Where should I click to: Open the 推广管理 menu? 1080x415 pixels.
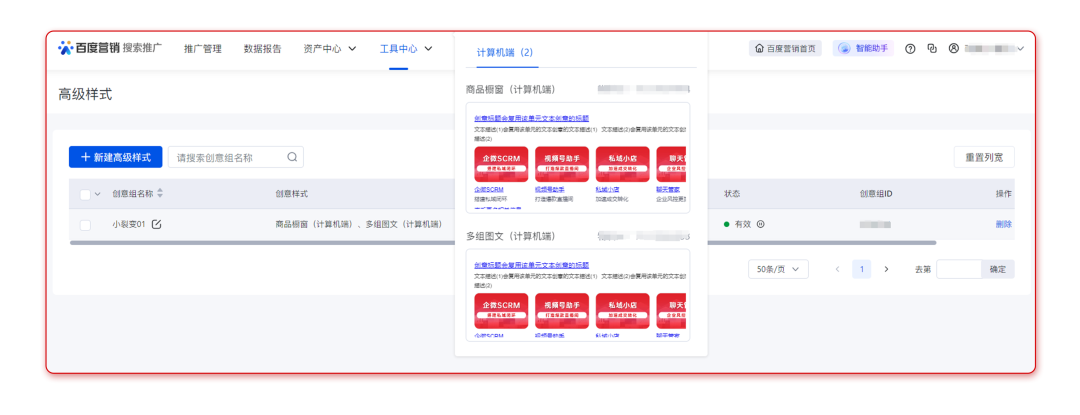pos(203,48)
